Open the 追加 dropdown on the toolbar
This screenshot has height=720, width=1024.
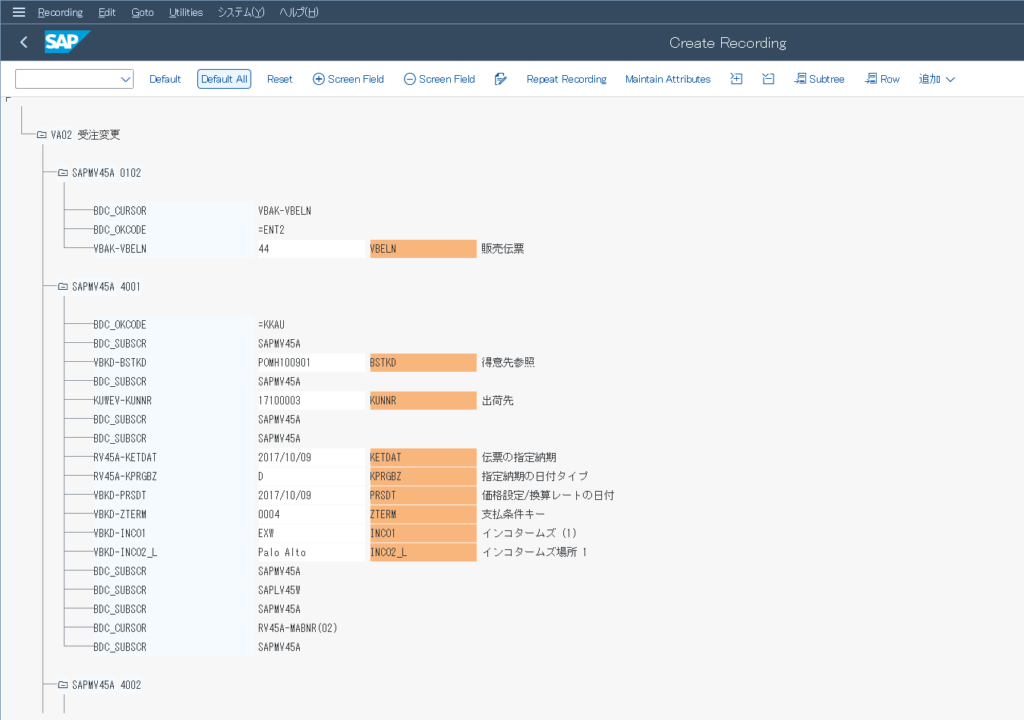(x=934, y=78)
